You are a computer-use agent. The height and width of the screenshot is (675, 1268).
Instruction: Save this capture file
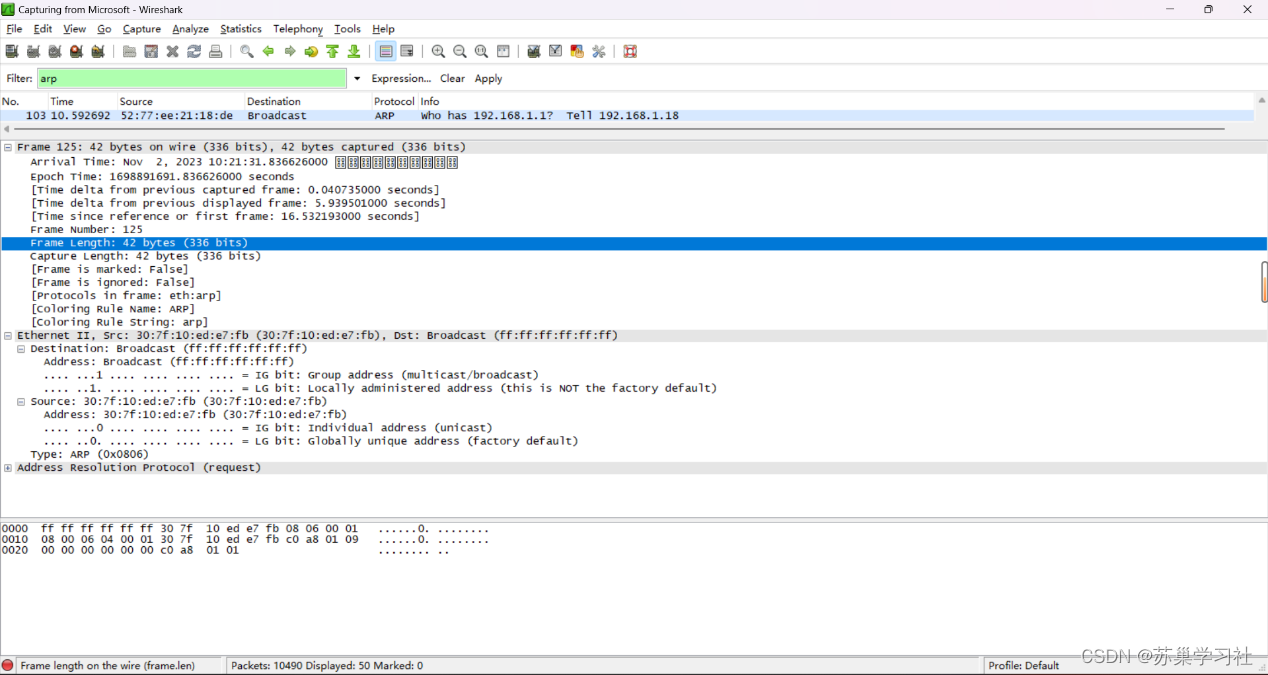(151, 51)
